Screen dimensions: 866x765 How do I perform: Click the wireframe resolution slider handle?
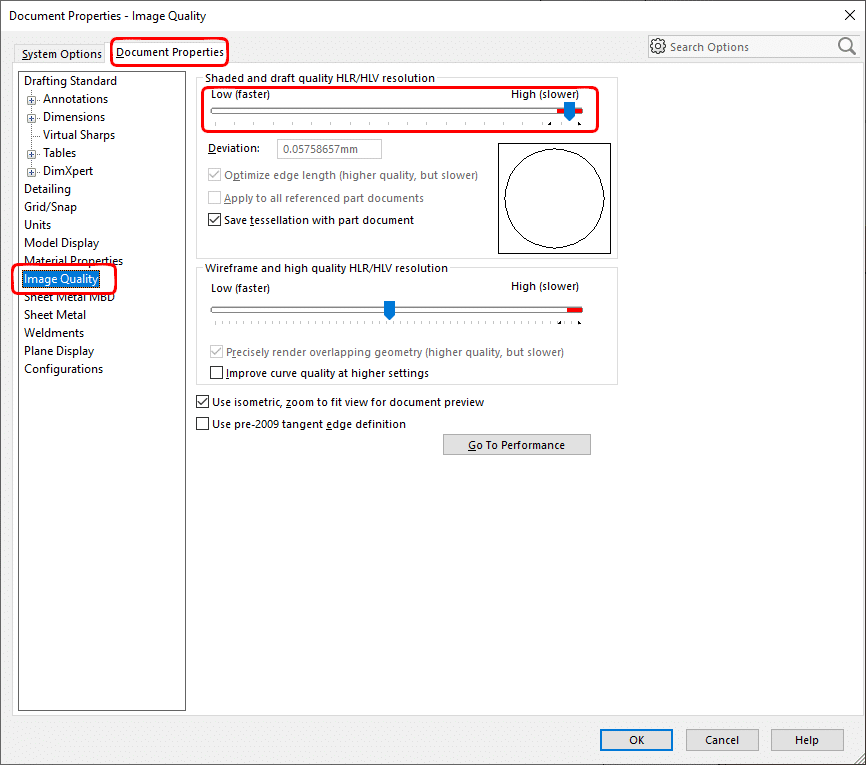point(389,310)
